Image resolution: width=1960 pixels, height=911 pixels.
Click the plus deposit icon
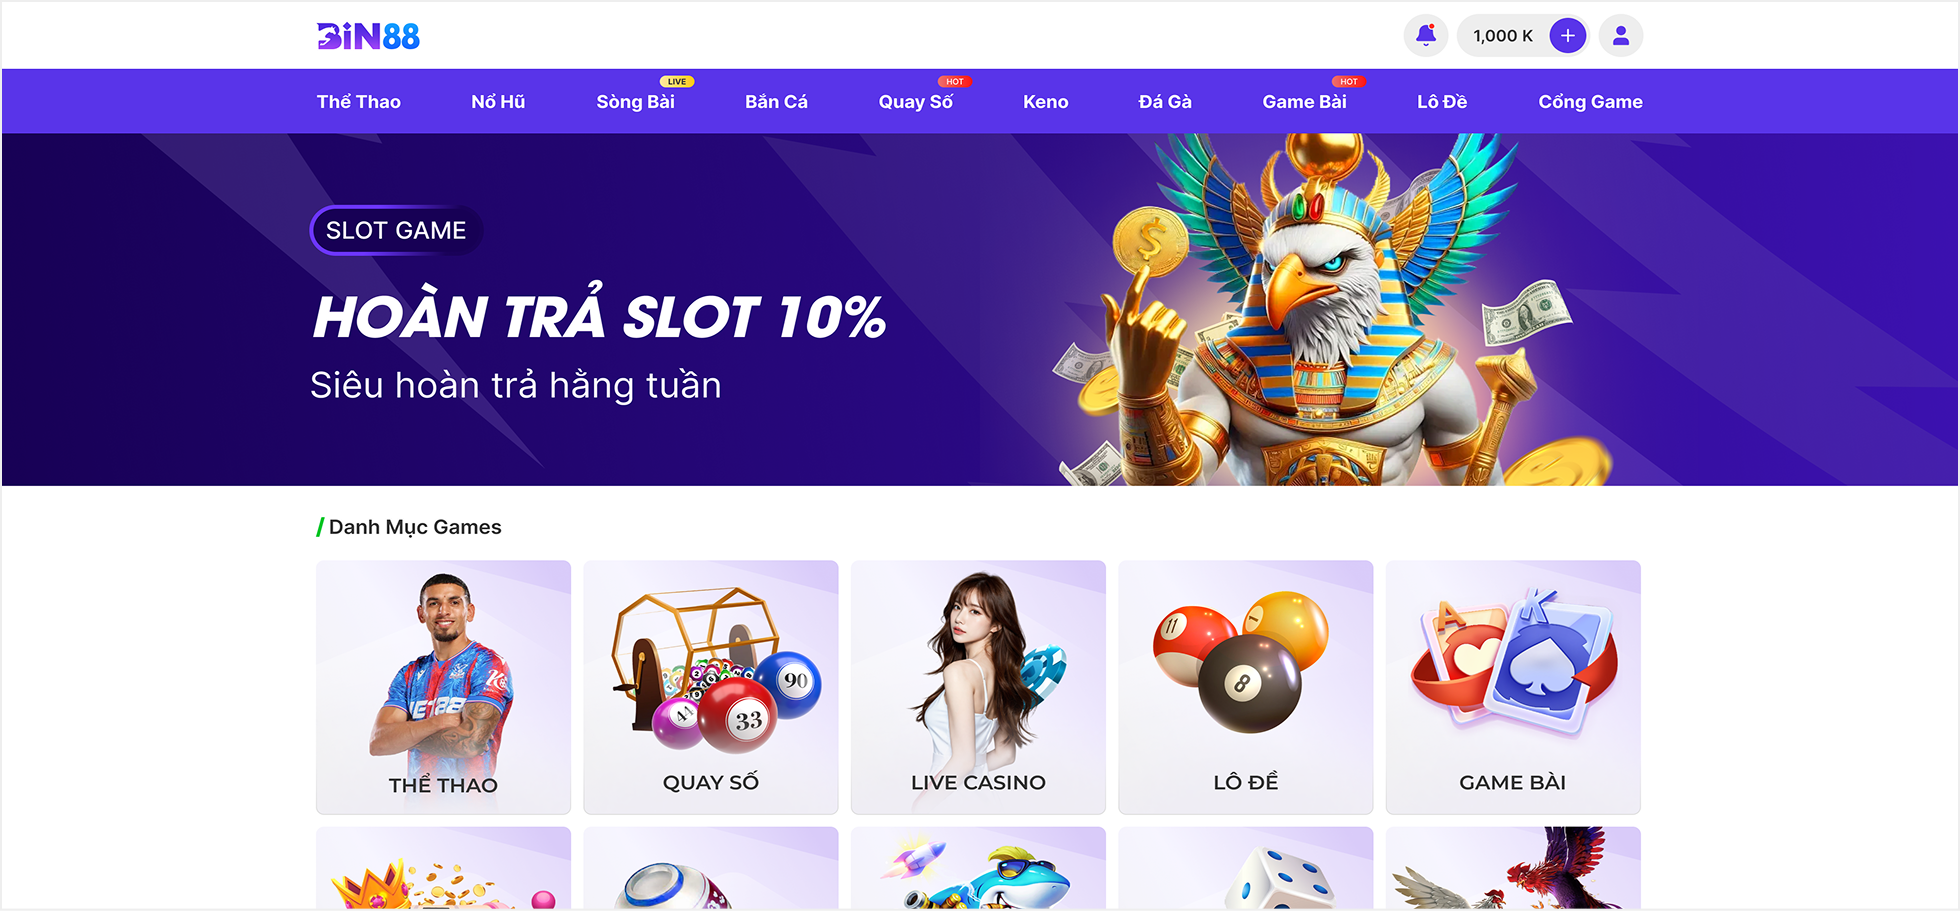click(1567, 36)
